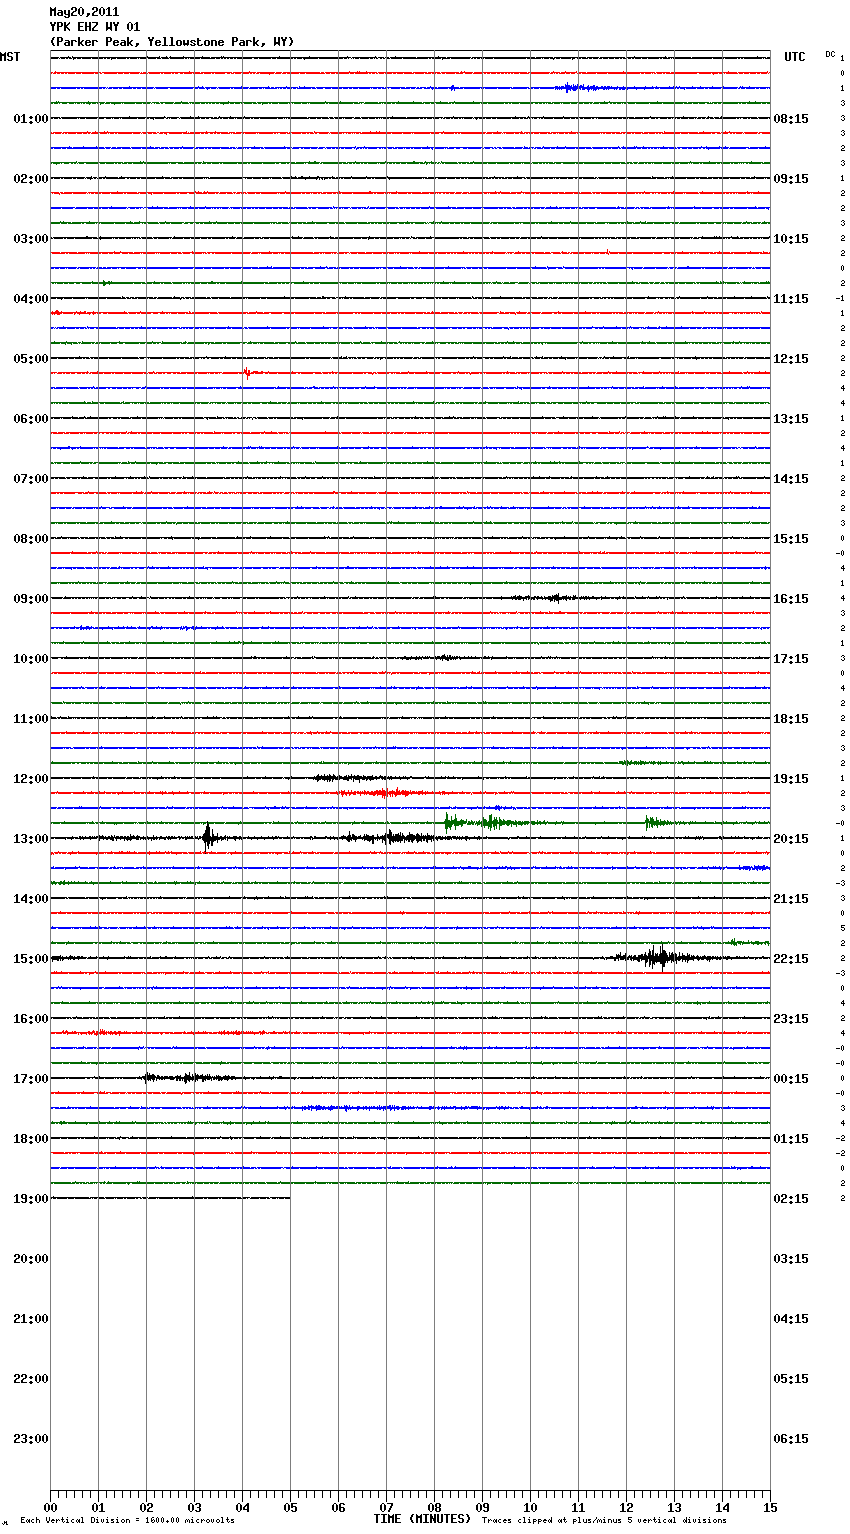Click the black burst on the 17:00 trace

[188, 1078]
